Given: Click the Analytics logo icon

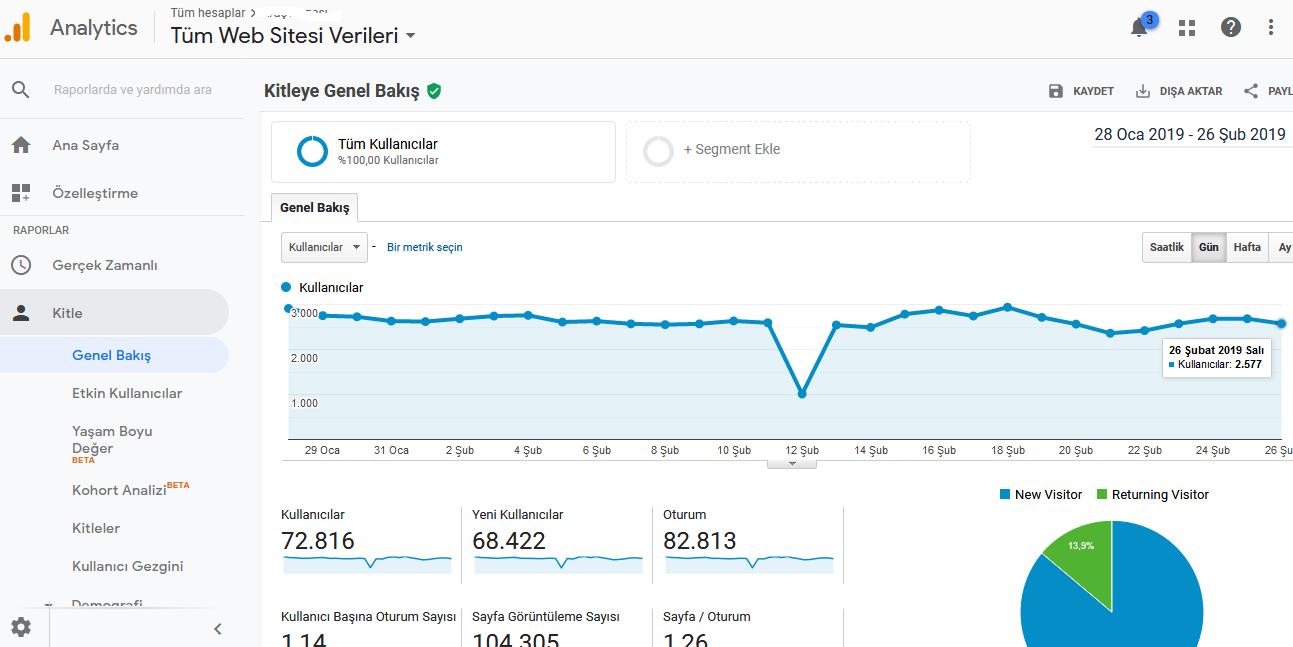Looking at the screenshot, I should tap(17, 27).
